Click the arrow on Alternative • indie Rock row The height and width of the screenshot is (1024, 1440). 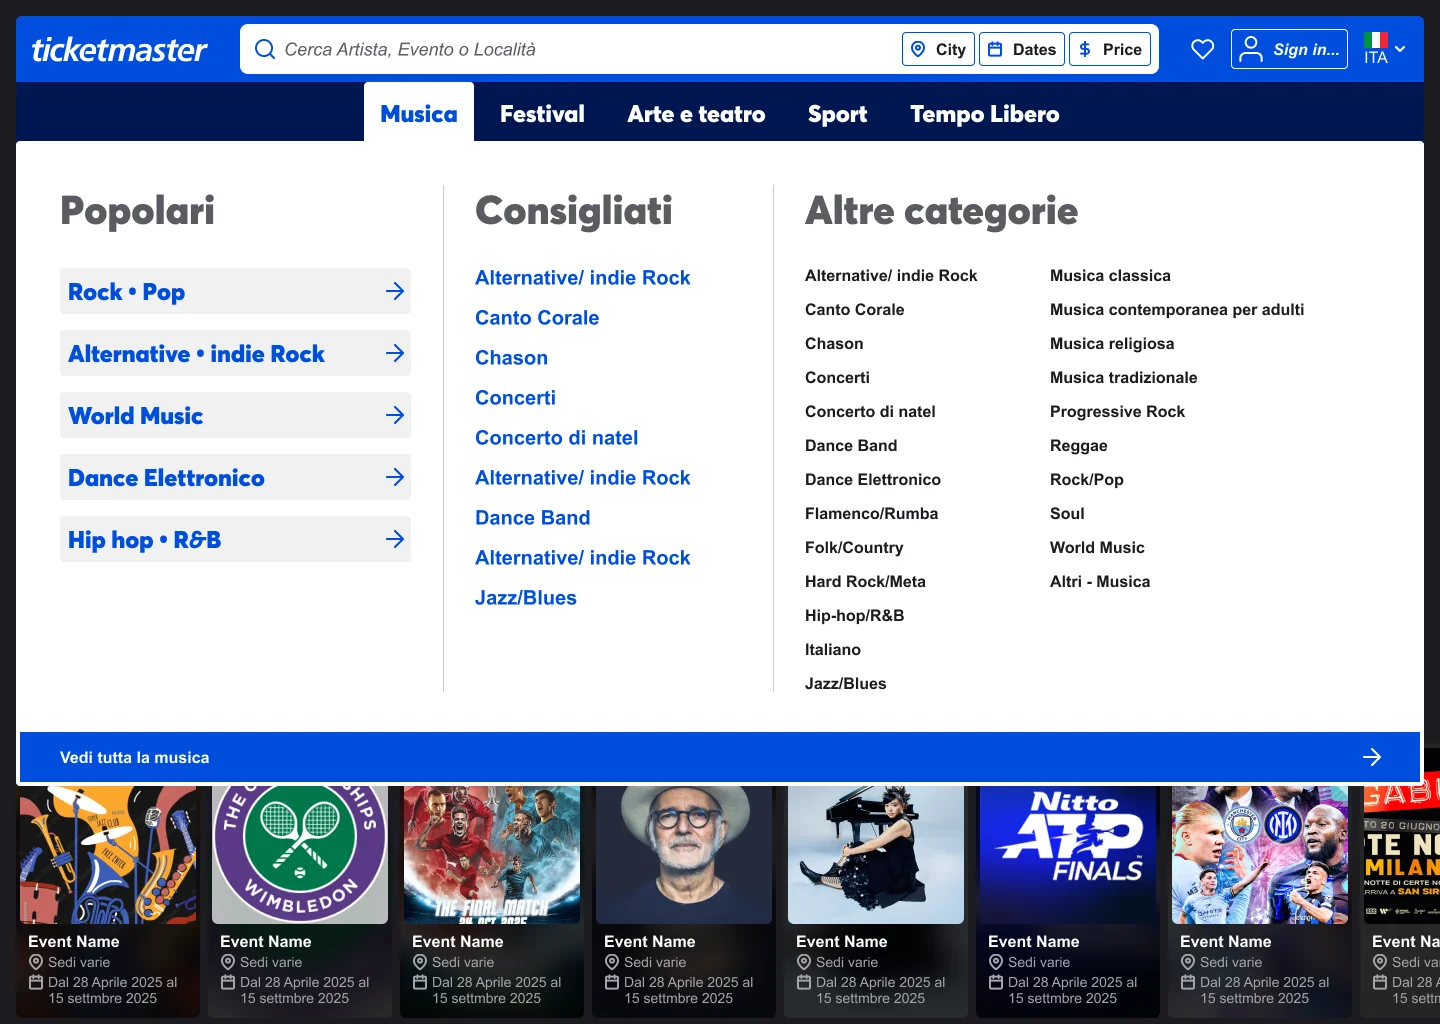[395, 353]
